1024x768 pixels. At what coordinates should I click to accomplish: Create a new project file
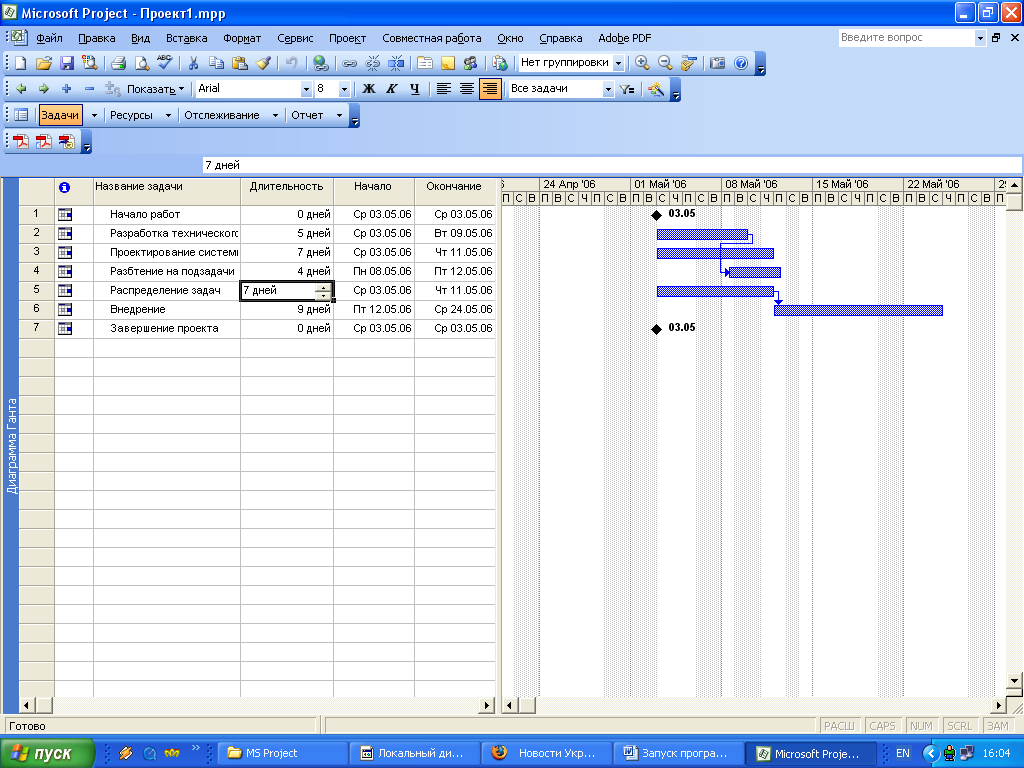pos(21,63)
